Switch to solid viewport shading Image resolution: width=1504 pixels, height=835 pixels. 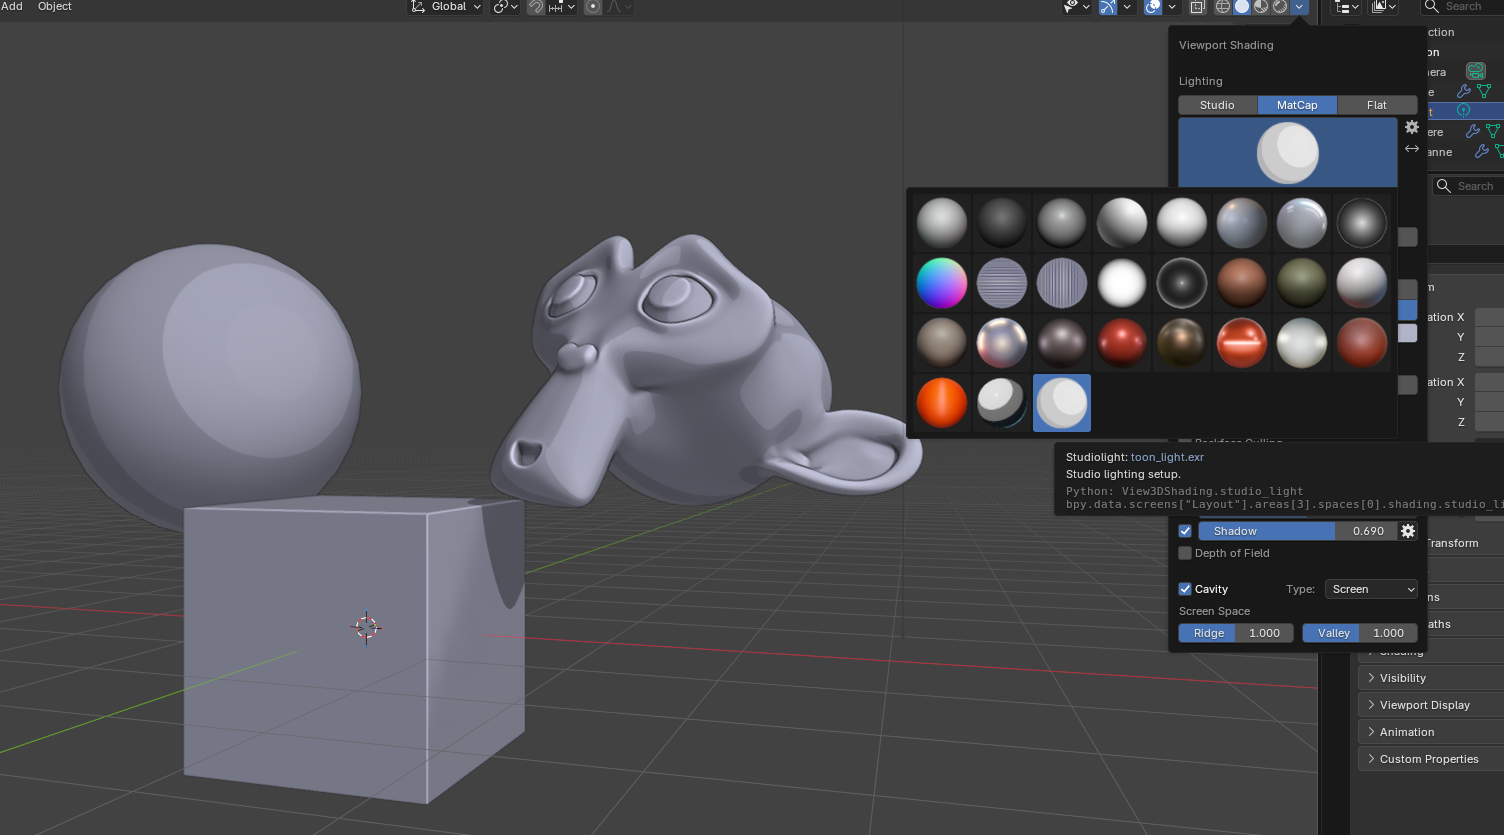tap(1242, 7)
